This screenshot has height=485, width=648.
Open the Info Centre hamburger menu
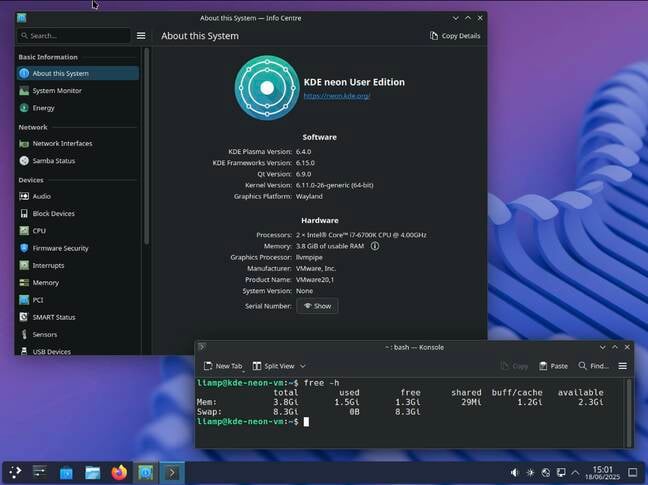[x=141, y=36]
